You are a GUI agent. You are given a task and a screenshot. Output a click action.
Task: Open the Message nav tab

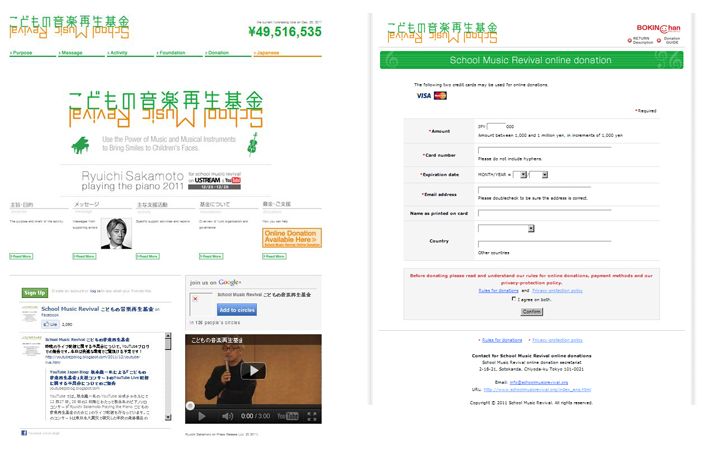pyautogui.click(x=81, y=53)
